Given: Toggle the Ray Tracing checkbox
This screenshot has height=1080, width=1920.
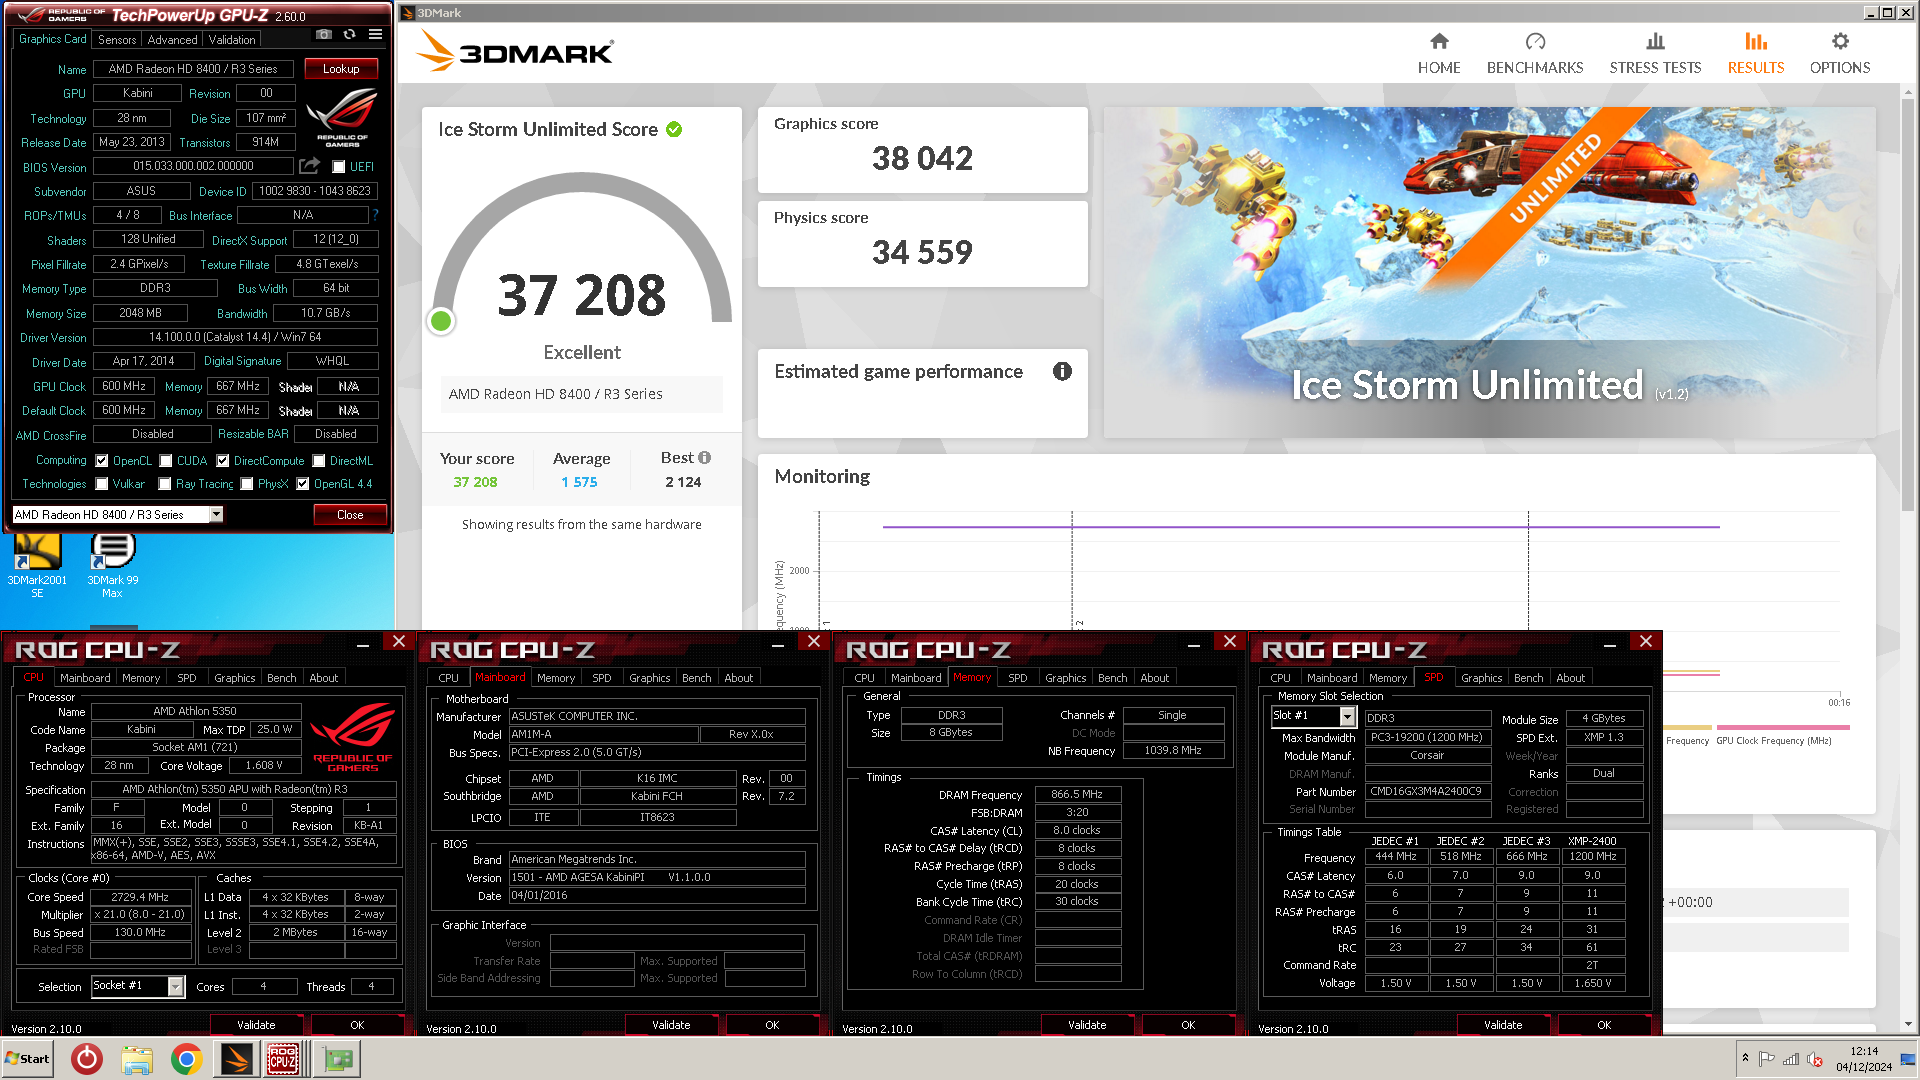Looking at the screenshot, I should click(x=165, y=484).
